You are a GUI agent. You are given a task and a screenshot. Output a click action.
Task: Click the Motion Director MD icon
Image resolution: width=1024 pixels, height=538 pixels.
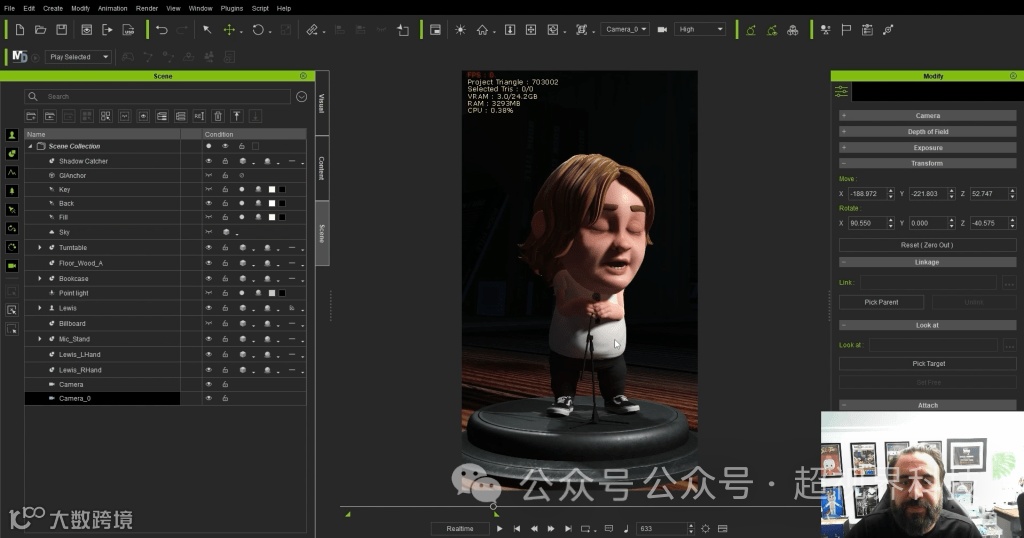(20, 57)
